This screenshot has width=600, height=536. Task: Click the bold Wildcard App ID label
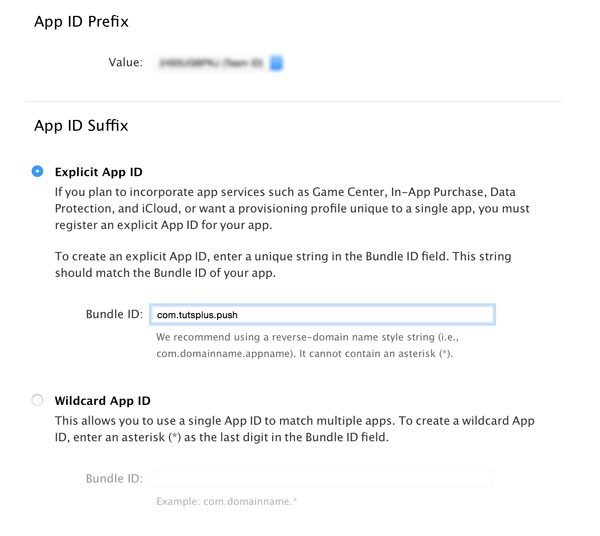[103, 401]
